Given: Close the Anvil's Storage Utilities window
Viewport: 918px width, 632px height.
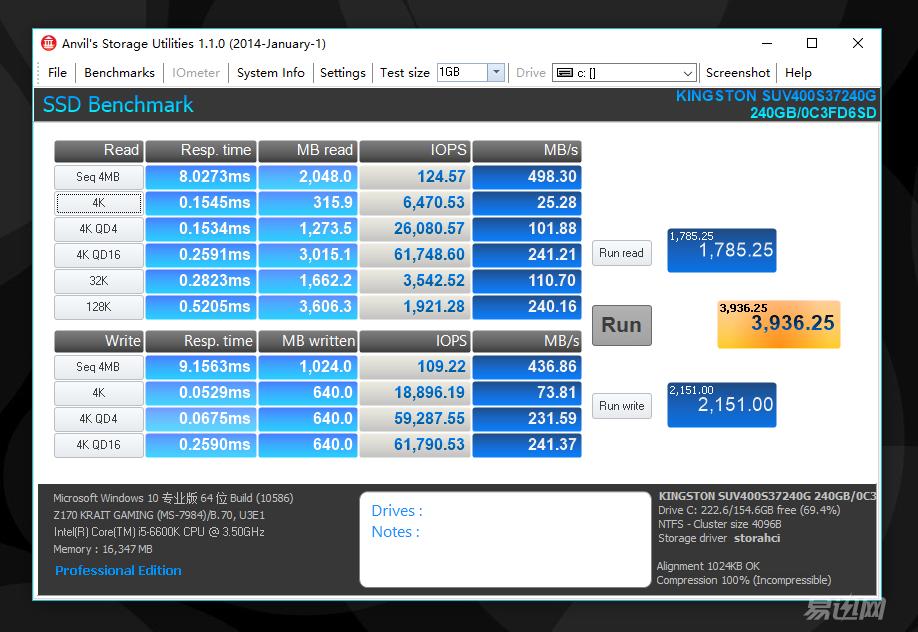Looking at the screenshot, I should (x=858, y=43).
